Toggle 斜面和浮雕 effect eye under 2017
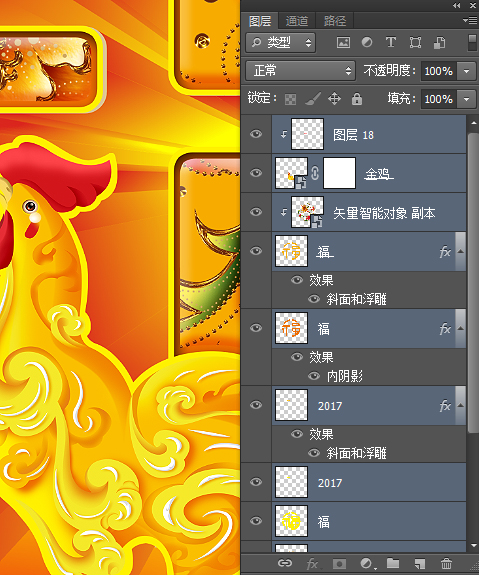The width and height of the screenshot is (479, 575). [314, 453]
